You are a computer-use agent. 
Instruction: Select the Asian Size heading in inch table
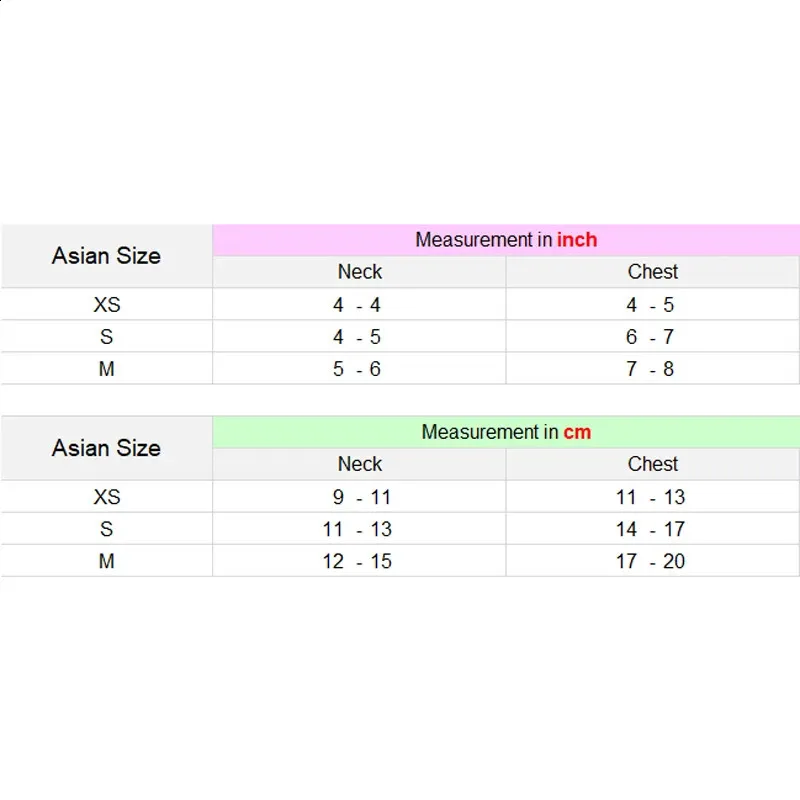[x=107, y=256]
